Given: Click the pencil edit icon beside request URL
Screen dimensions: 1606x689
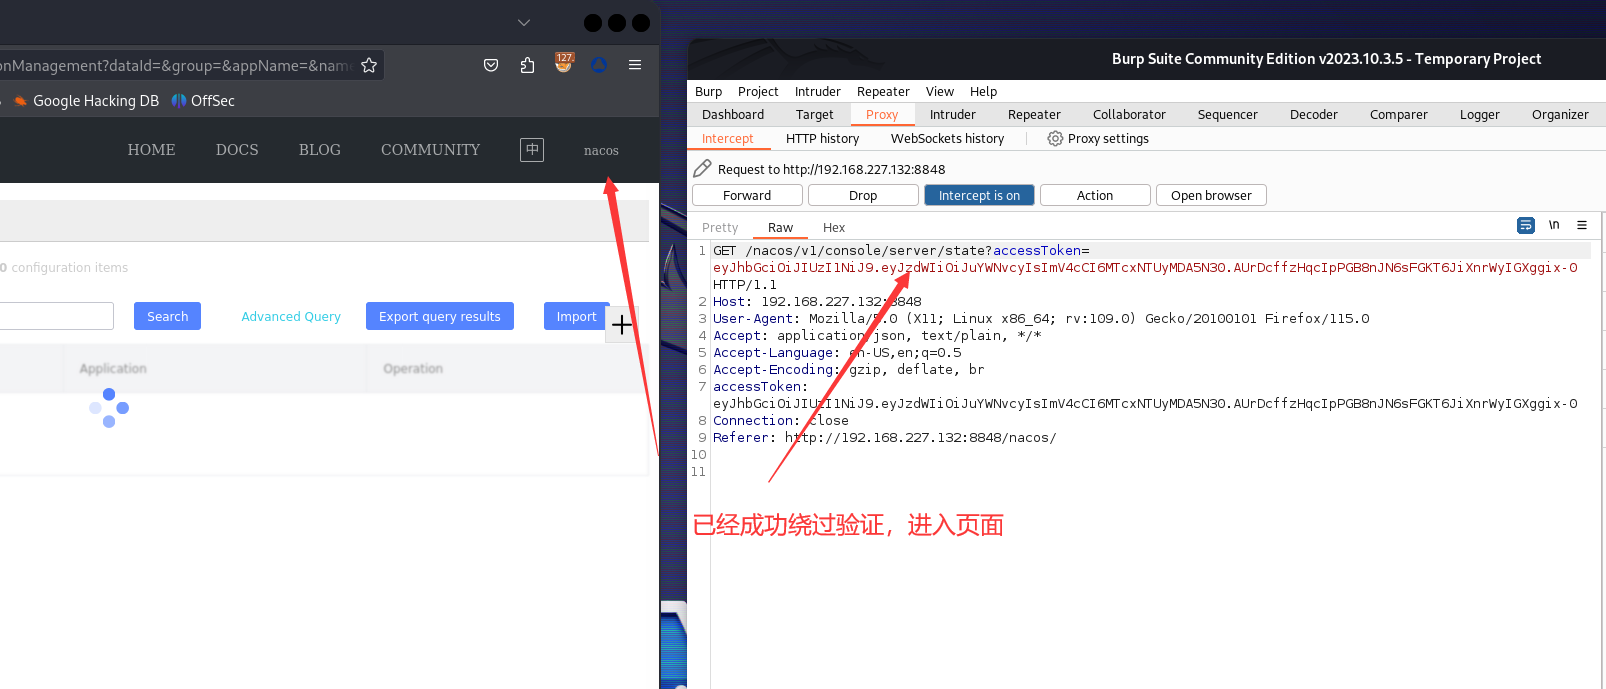Looking at the screenshot, I should (x=702, y=169).
